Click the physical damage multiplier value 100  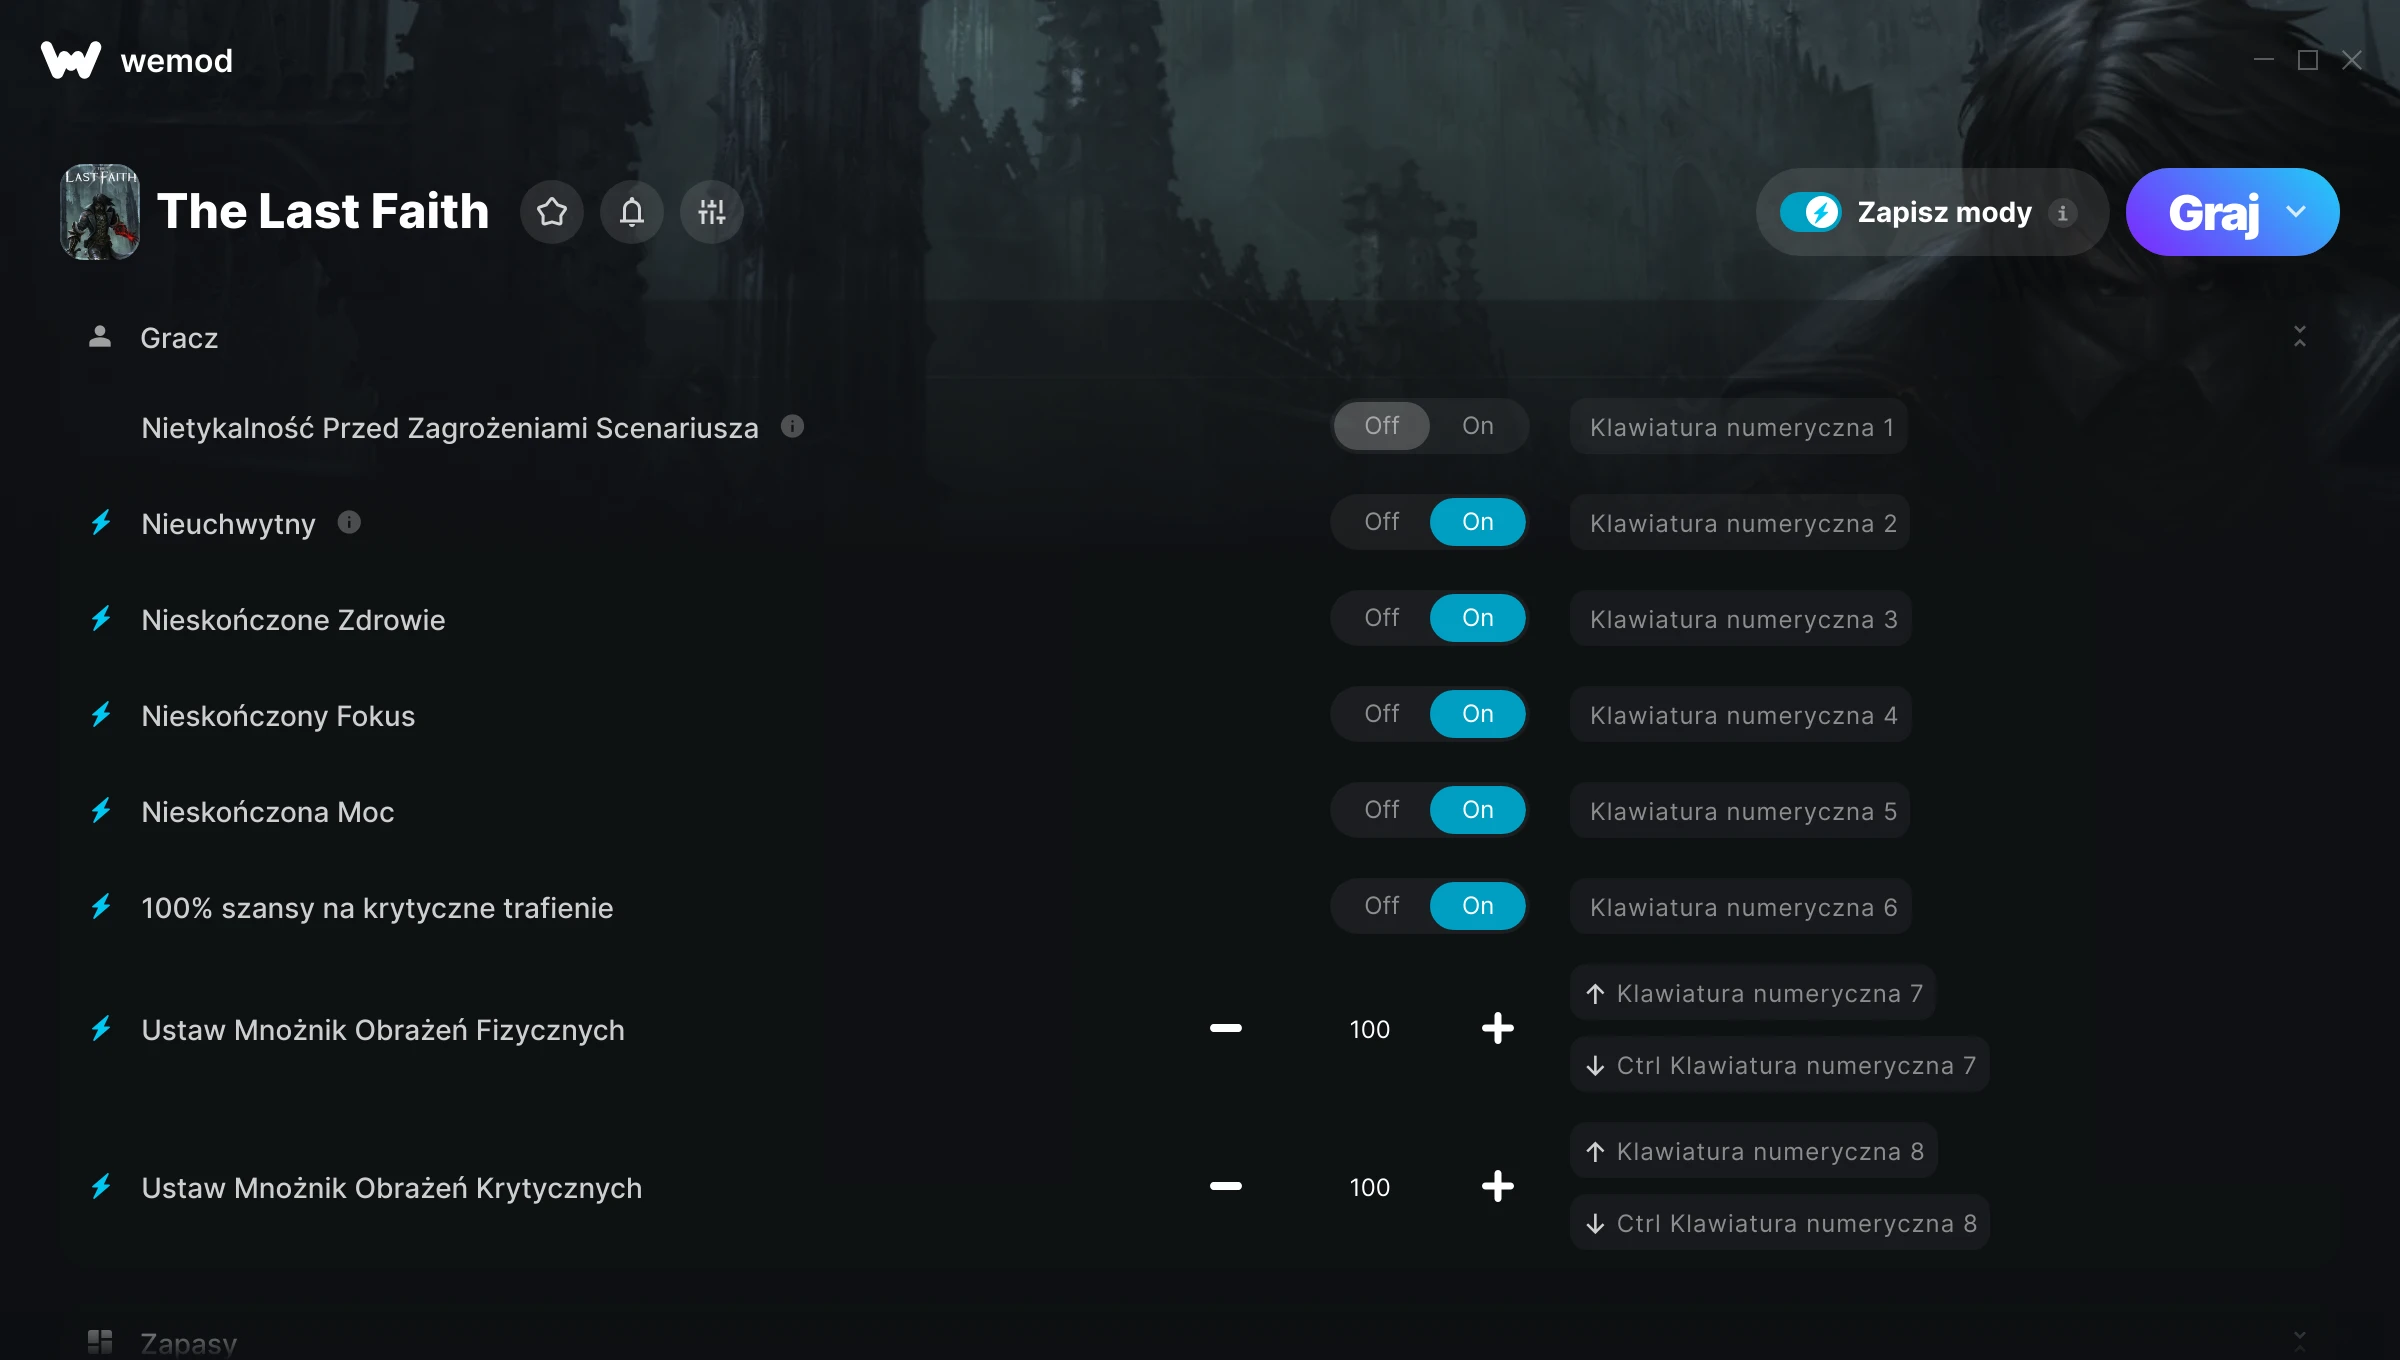coord(1370,1029)
